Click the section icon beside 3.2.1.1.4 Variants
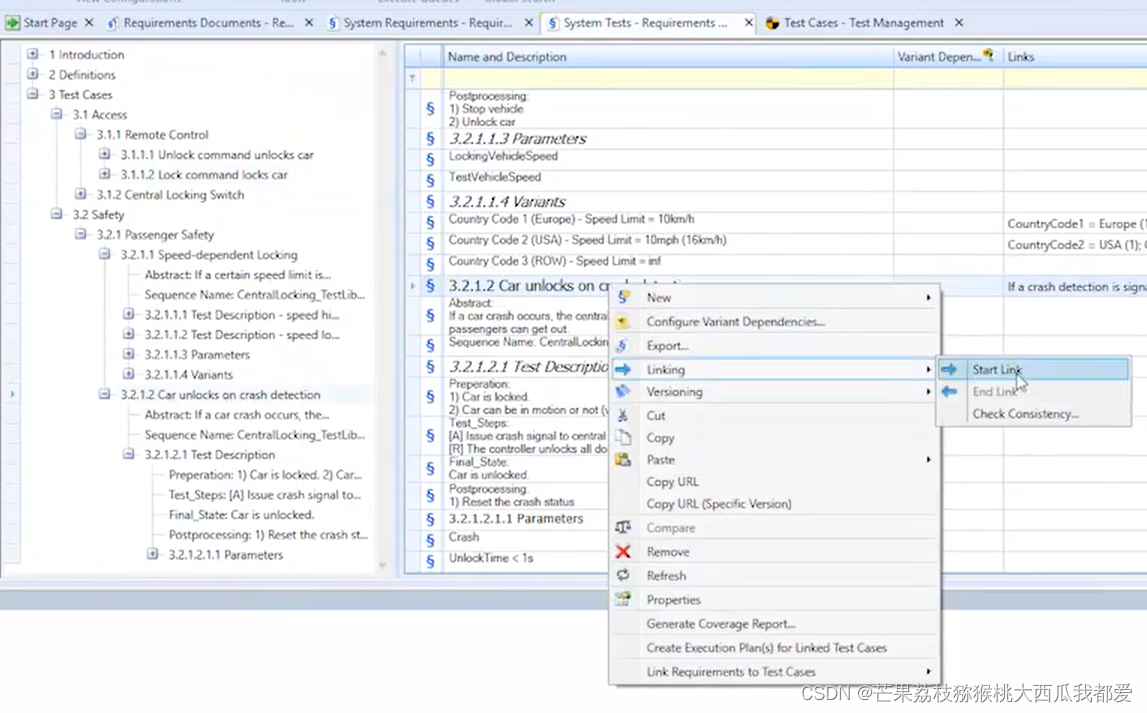This screenshot has width=1147, height=713. (430, 201)
